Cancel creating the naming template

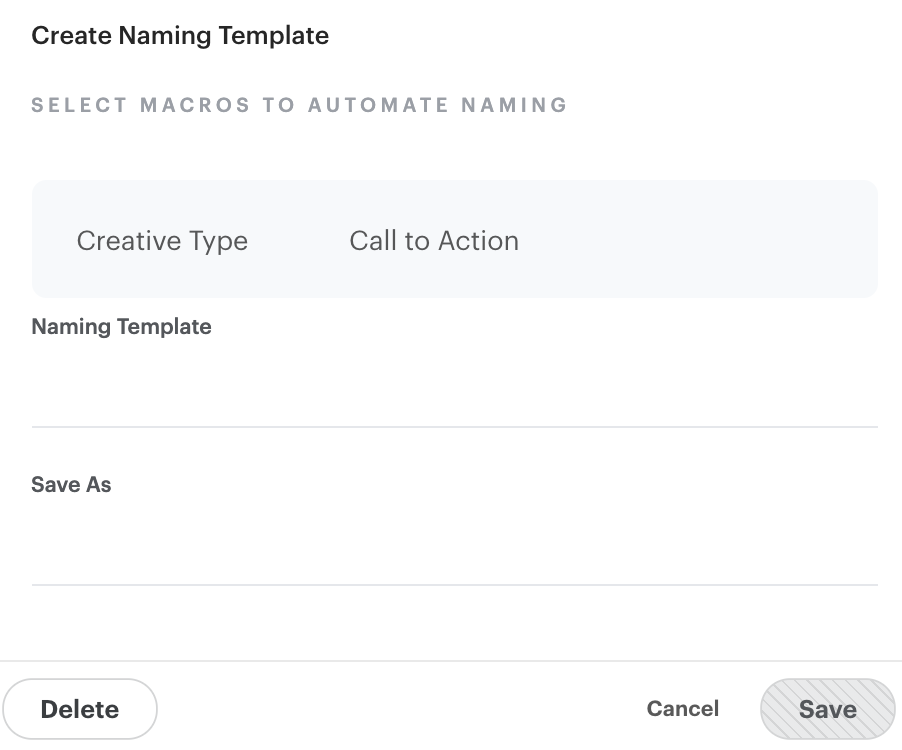point(682,708)
